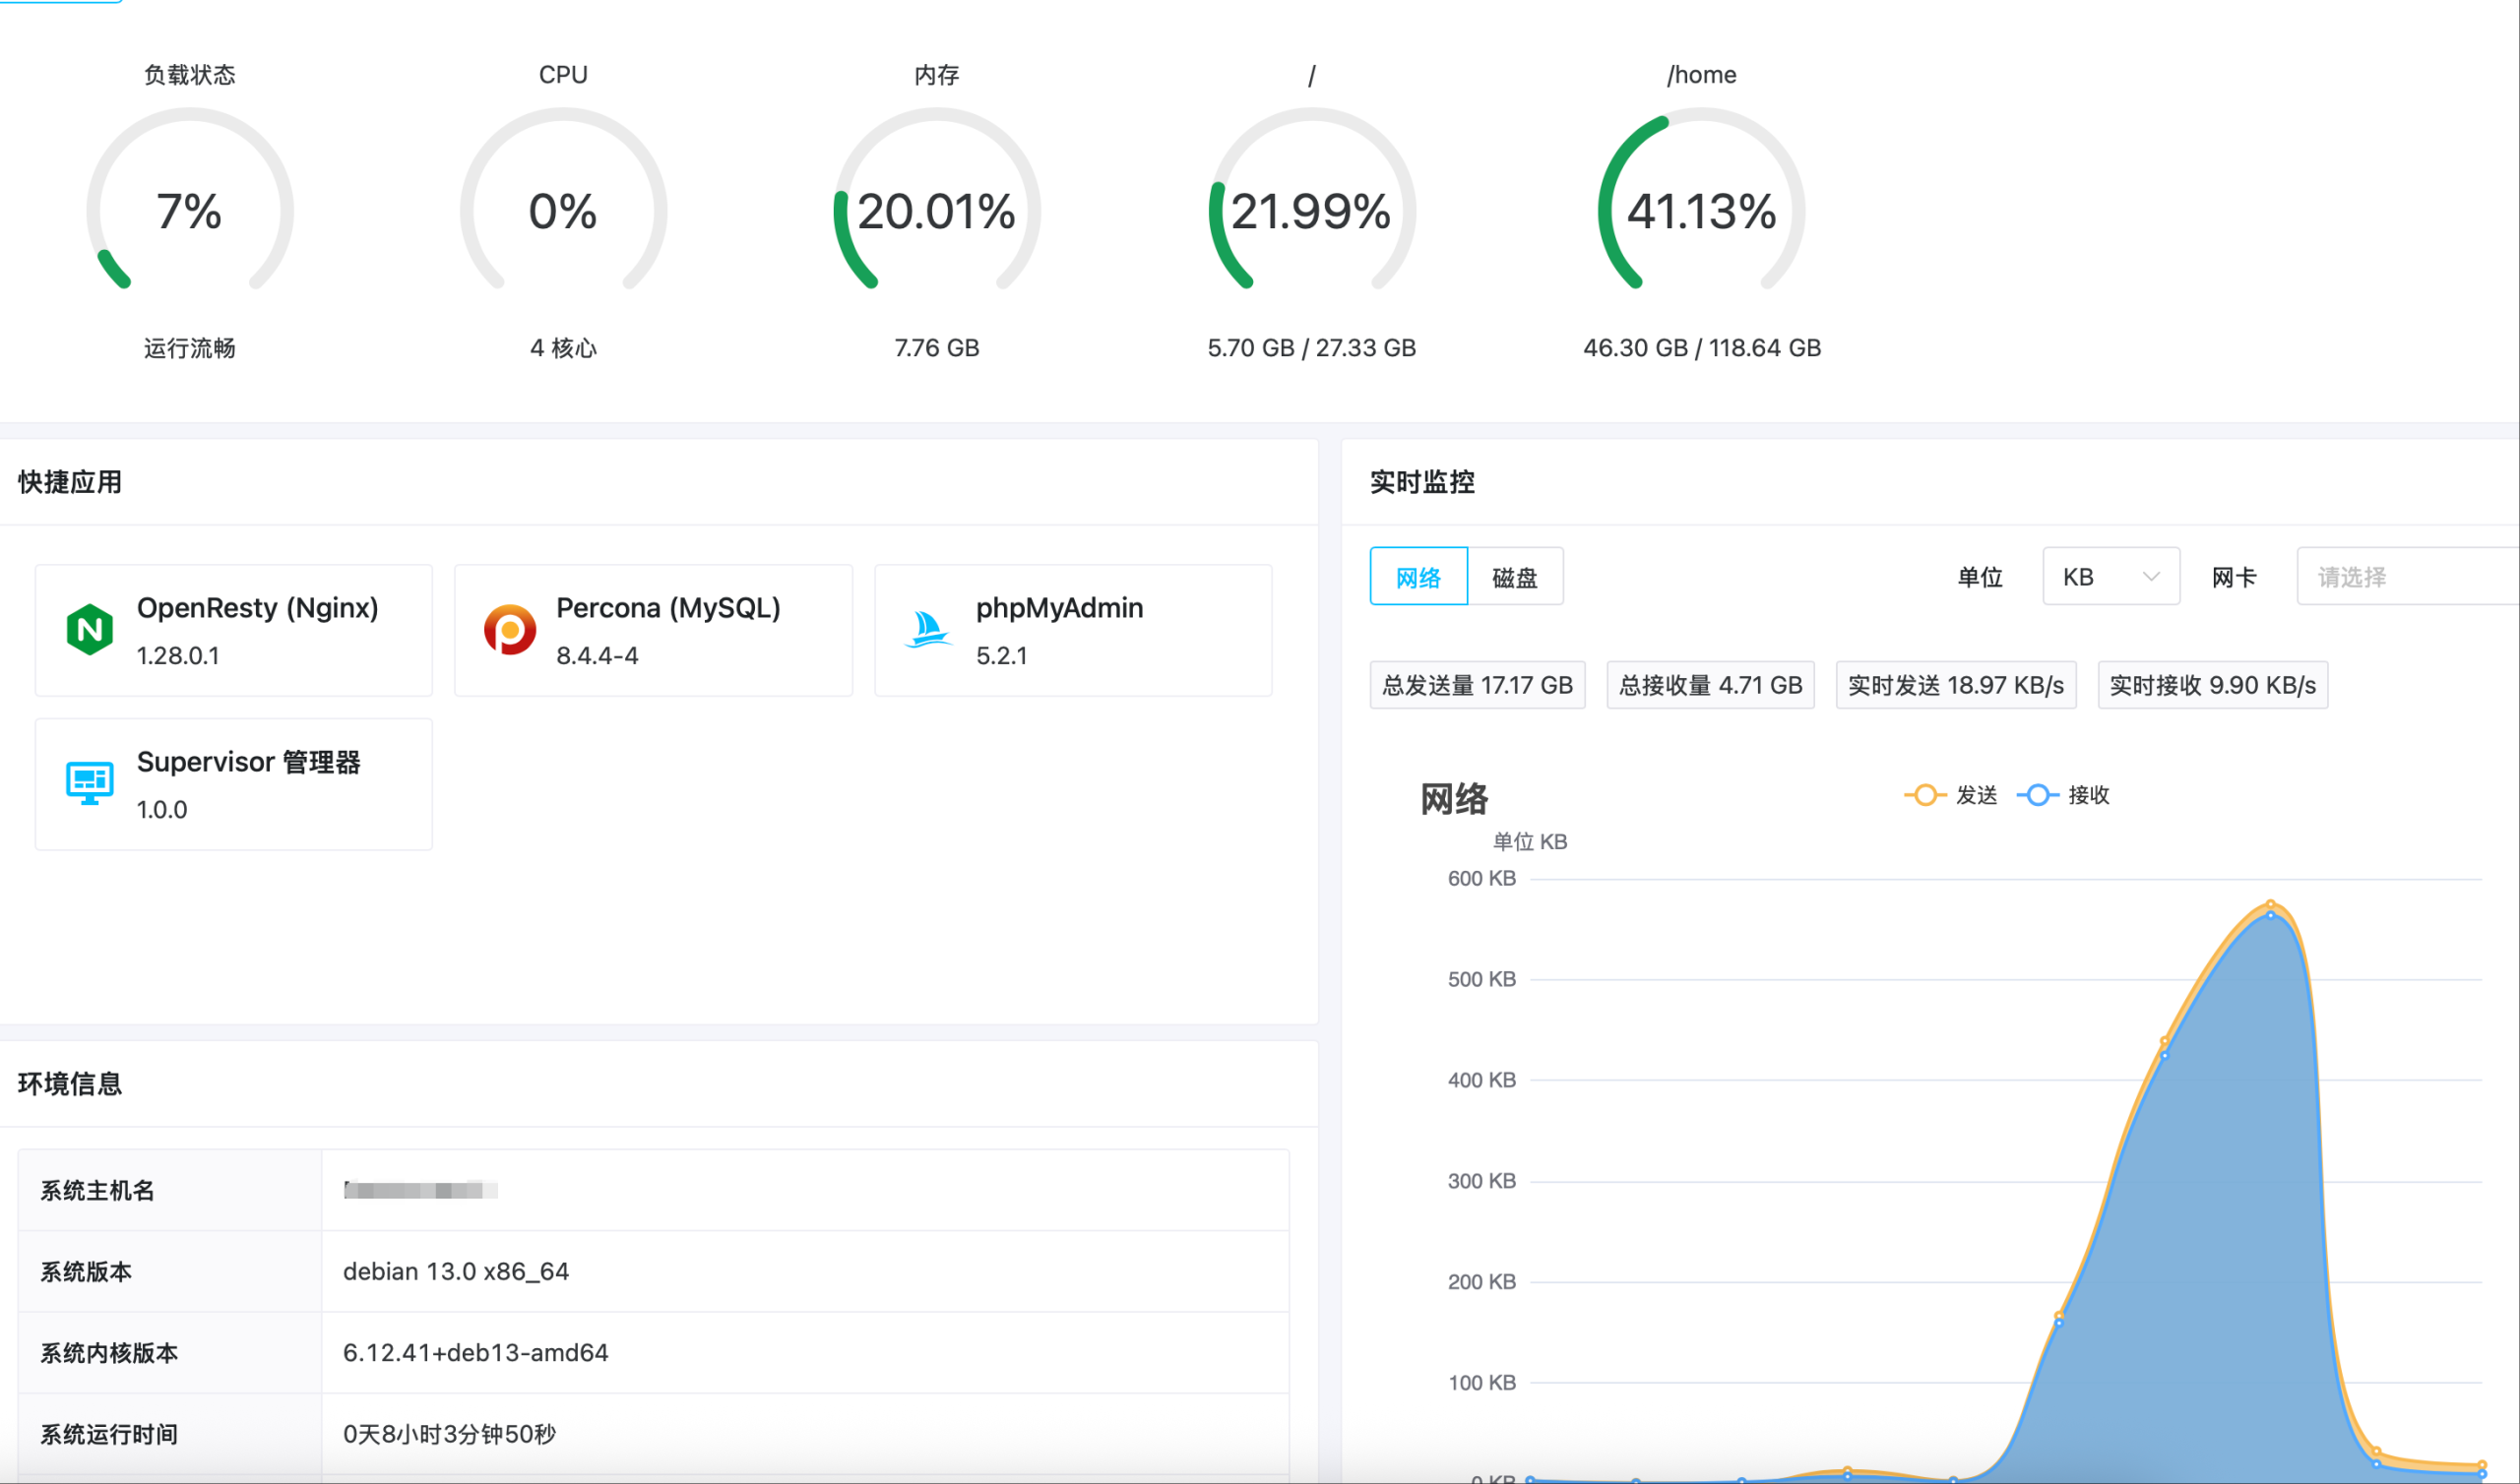Open the OpenResty (Nginx) app card
Viewport: 2520px width, 1484px height.
pos(234,630)
